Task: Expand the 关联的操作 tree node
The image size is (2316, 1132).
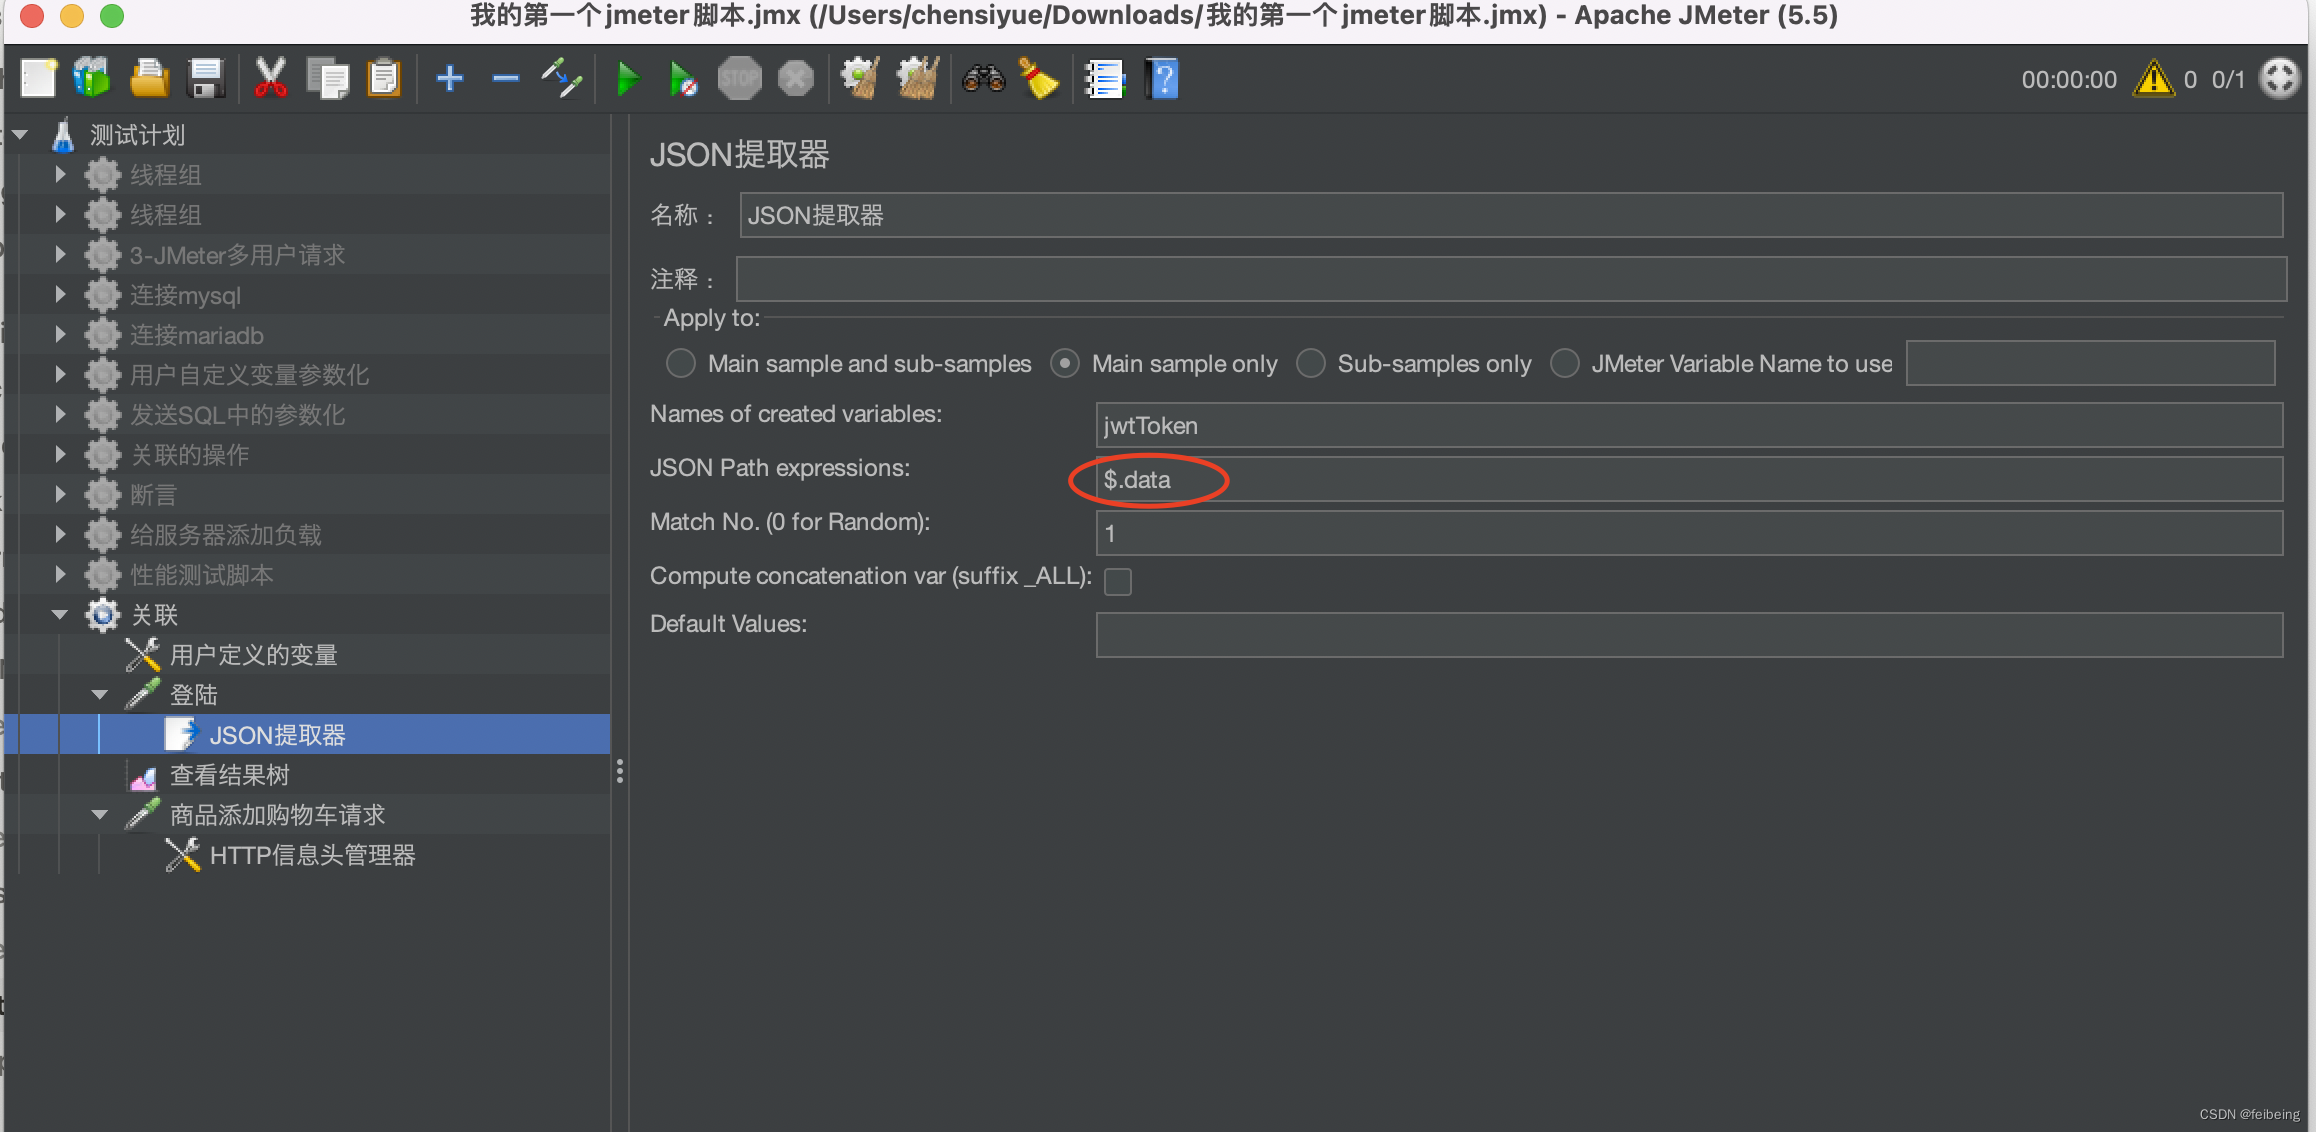Action: pos(60,454)
